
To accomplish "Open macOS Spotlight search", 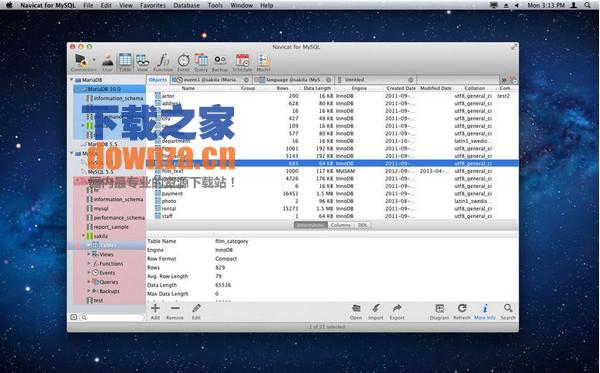I will click(x=587, y=5).
